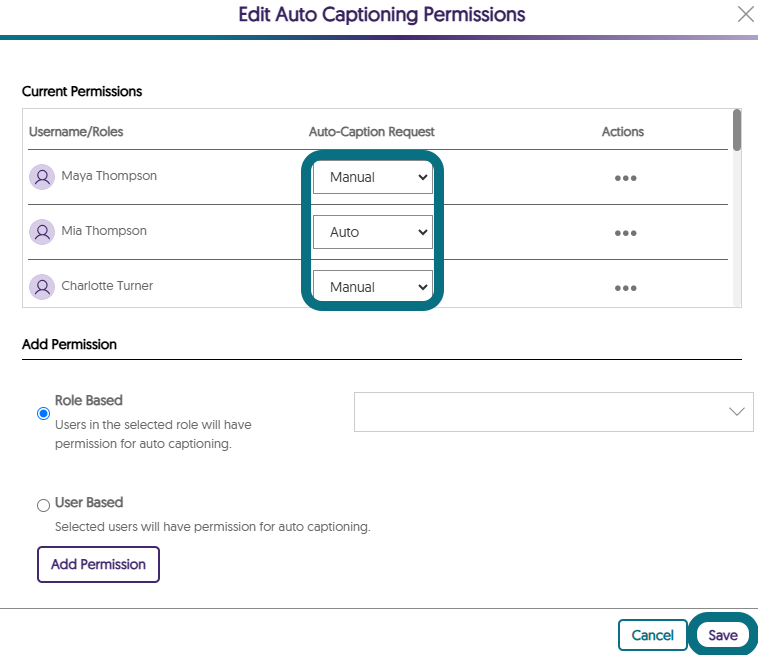Screen dimensions: 758x655
Task: Cancel editing permissions
Action: point(652,635)
